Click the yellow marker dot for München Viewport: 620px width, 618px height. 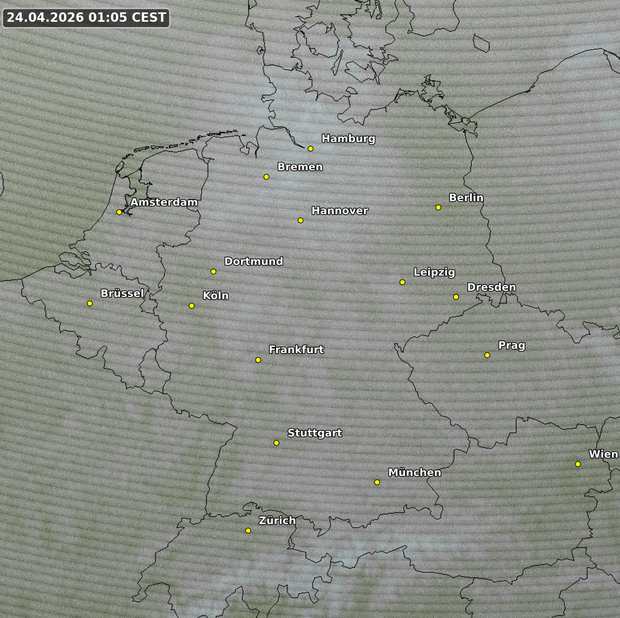[x=377, y=482]
